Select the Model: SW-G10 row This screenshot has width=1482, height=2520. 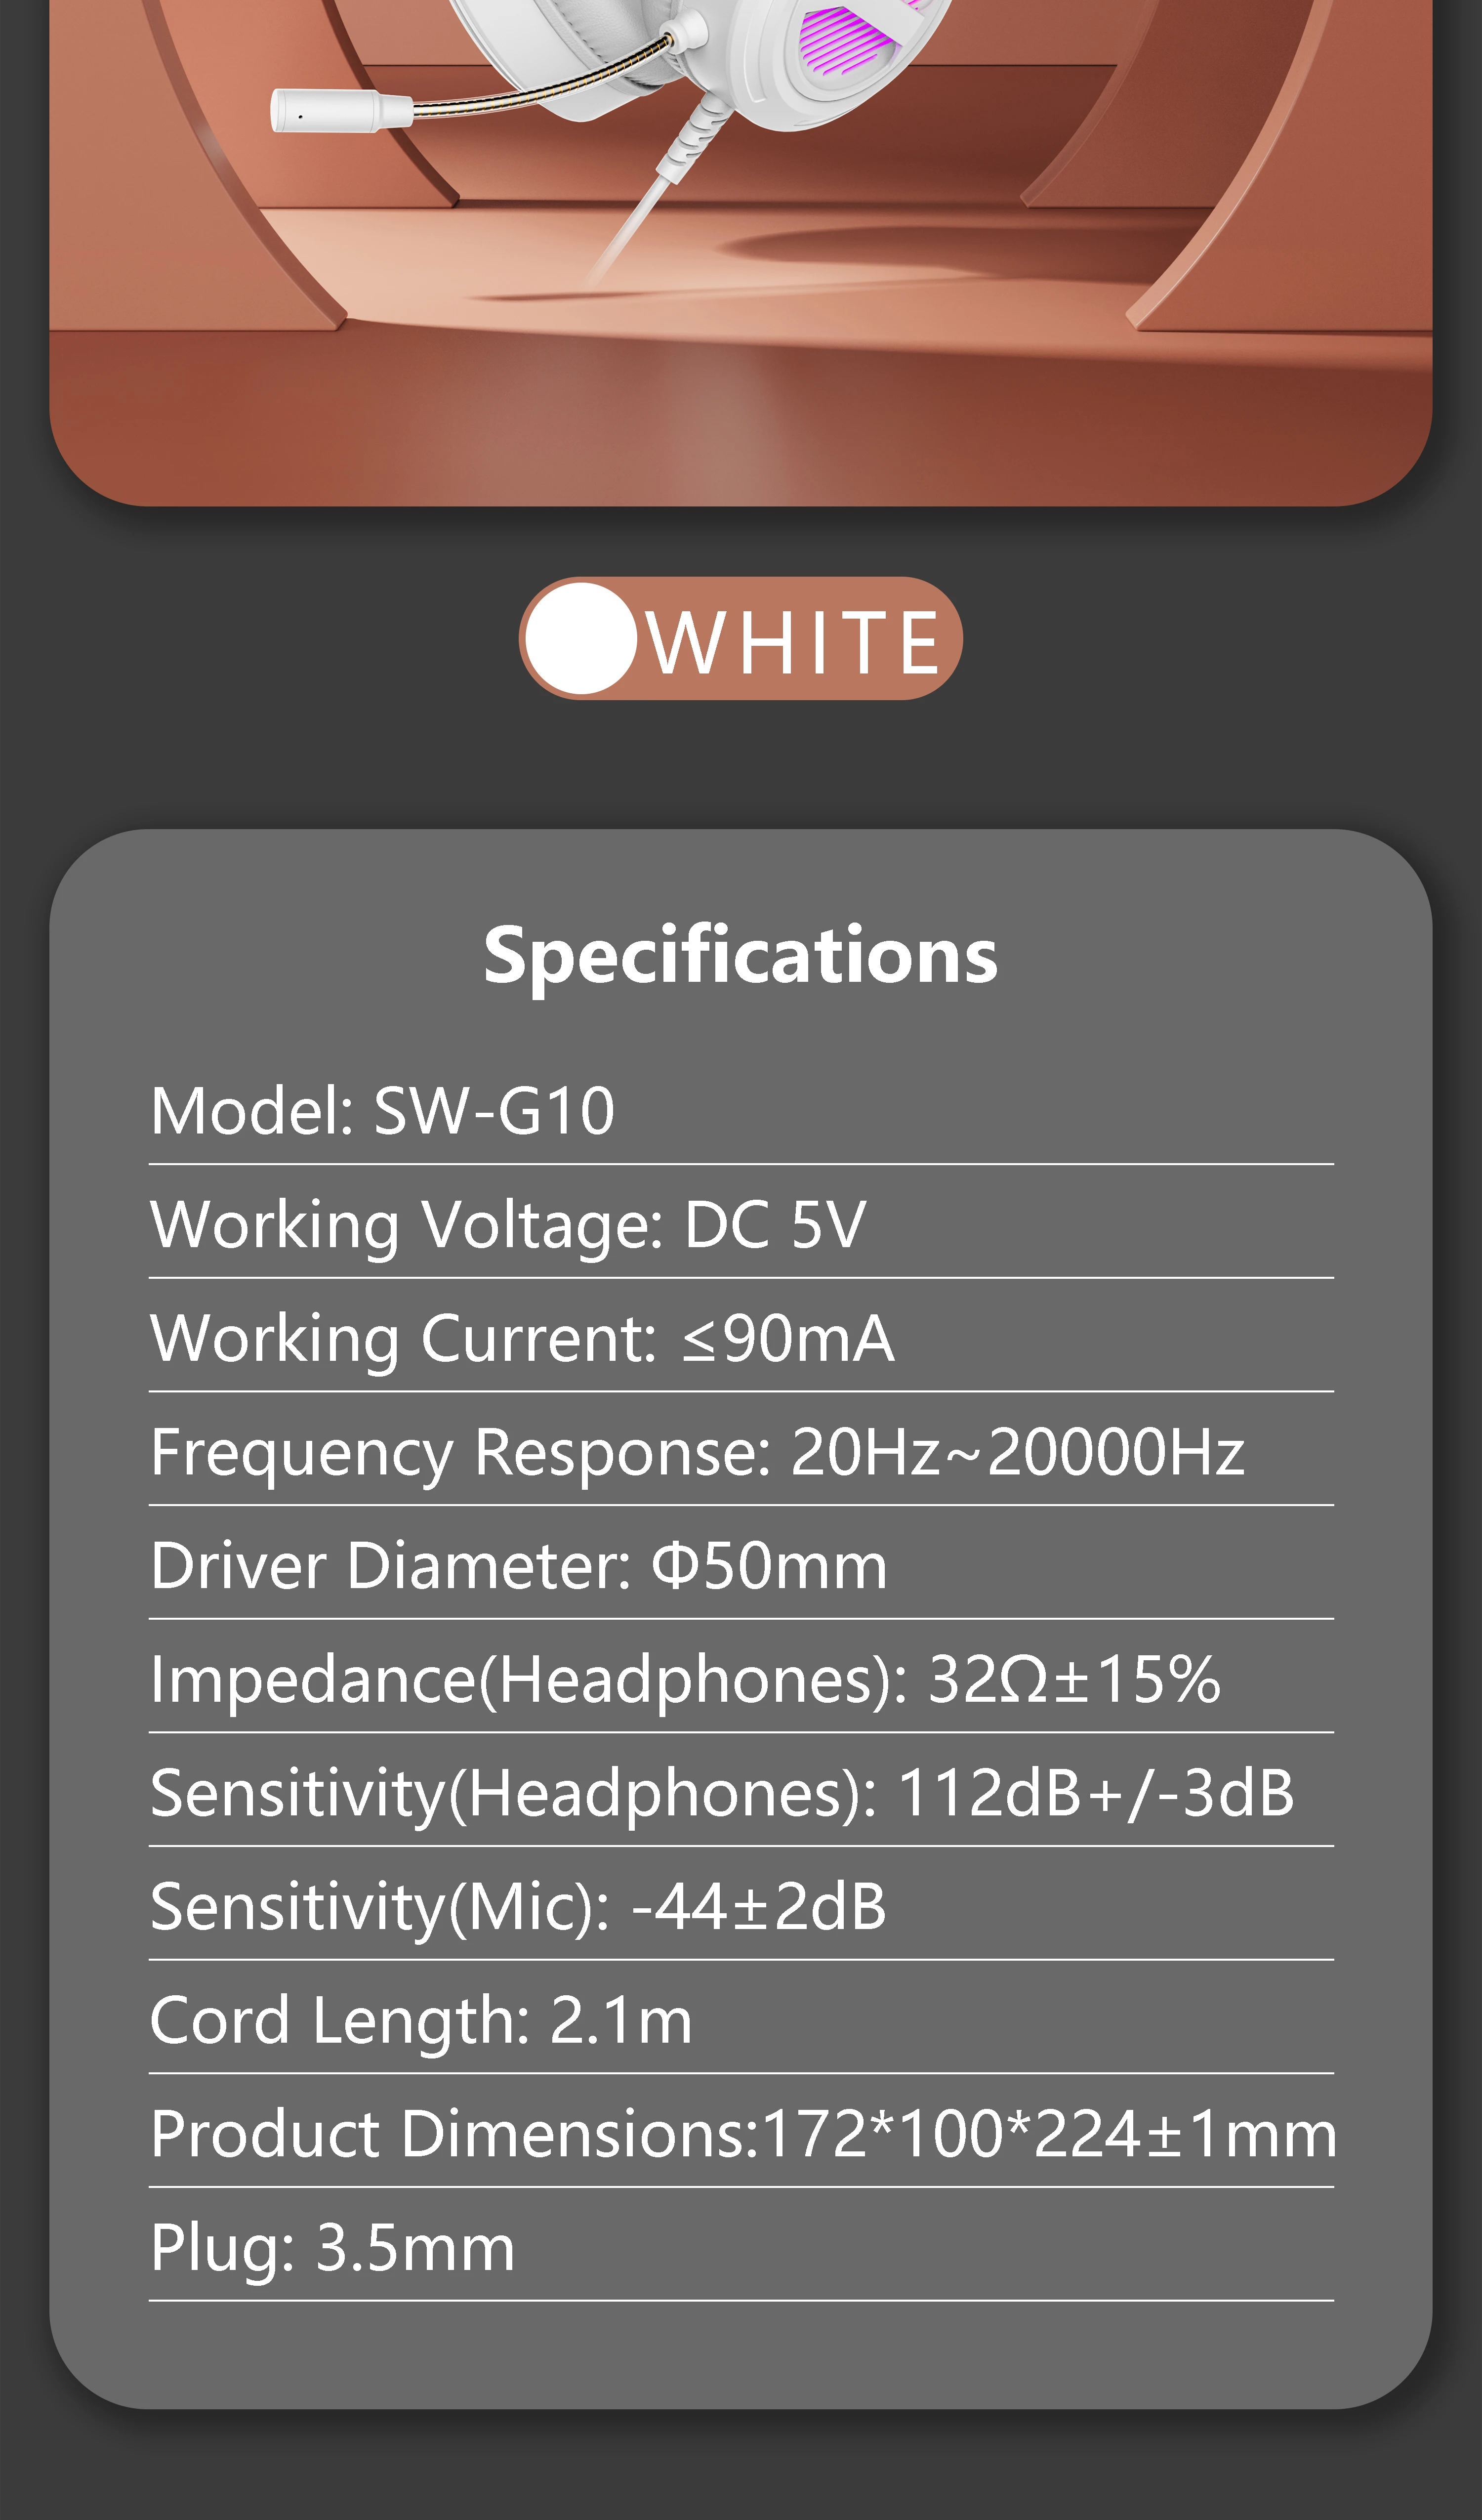[741, 1111]
